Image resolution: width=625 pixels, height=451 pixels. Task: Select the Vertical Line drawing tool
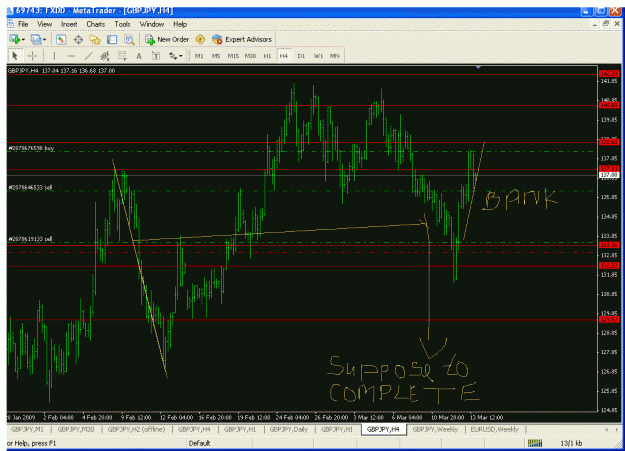click(x=54, y=56)
